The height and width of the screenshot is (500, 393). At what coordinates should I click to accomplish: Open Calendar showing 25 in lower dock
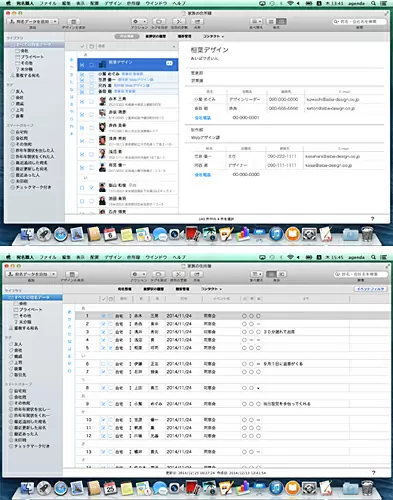[x=110, y=489]
